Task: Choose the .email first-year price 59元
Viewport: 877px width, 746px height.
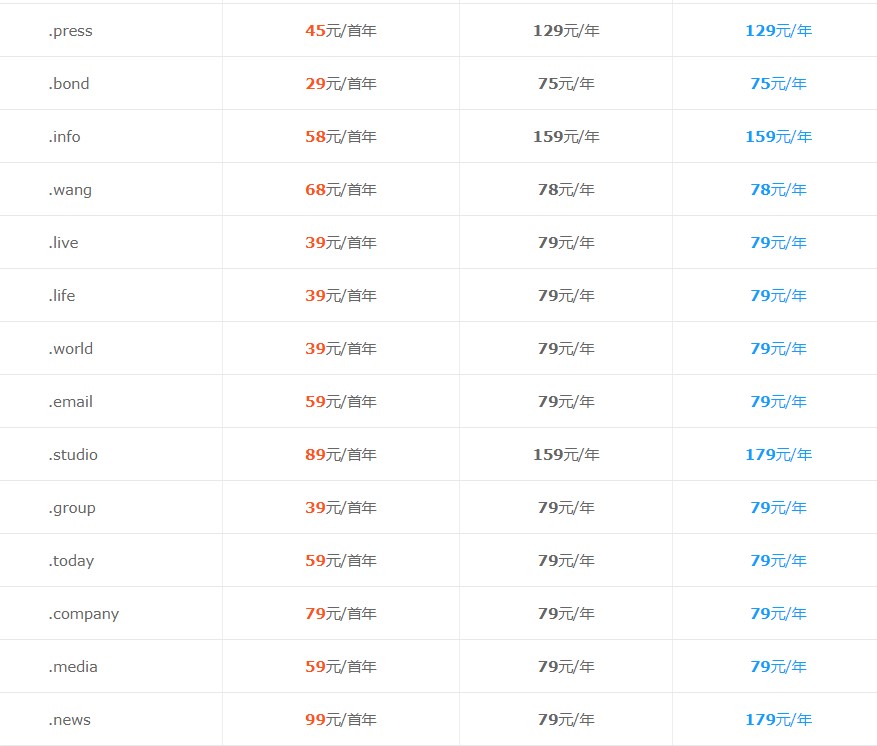Action: click(x=341, y=402)
